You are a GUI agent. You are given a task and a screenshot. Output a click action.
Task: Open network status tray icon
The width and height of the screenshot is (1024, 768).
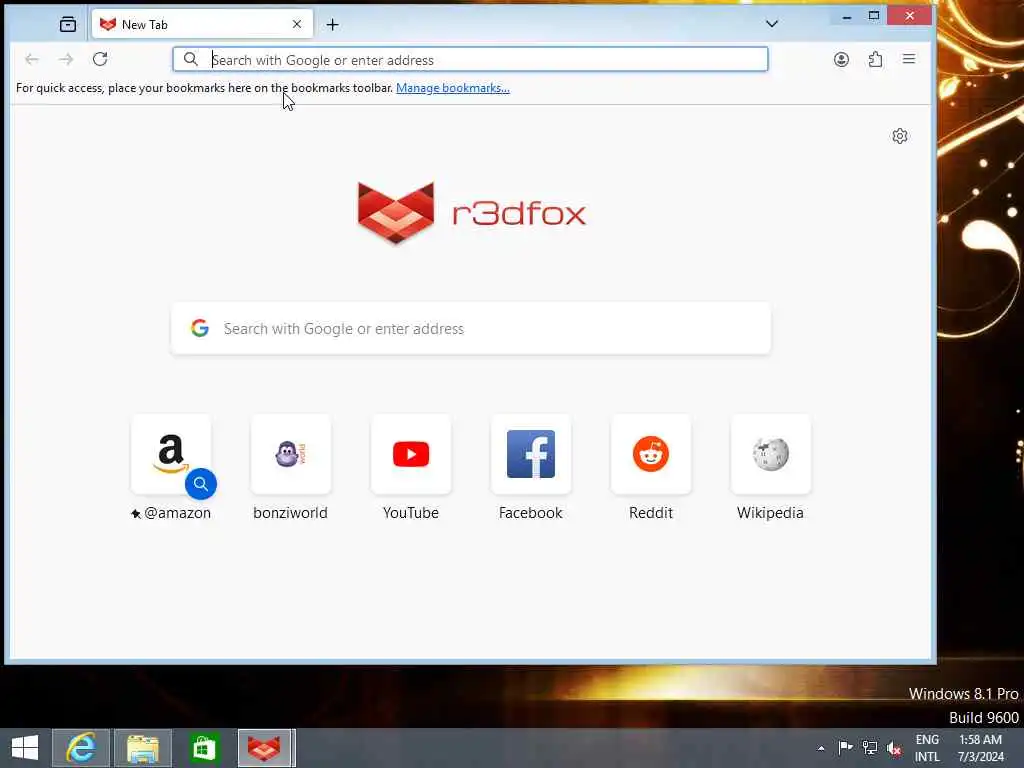(869, 748)
